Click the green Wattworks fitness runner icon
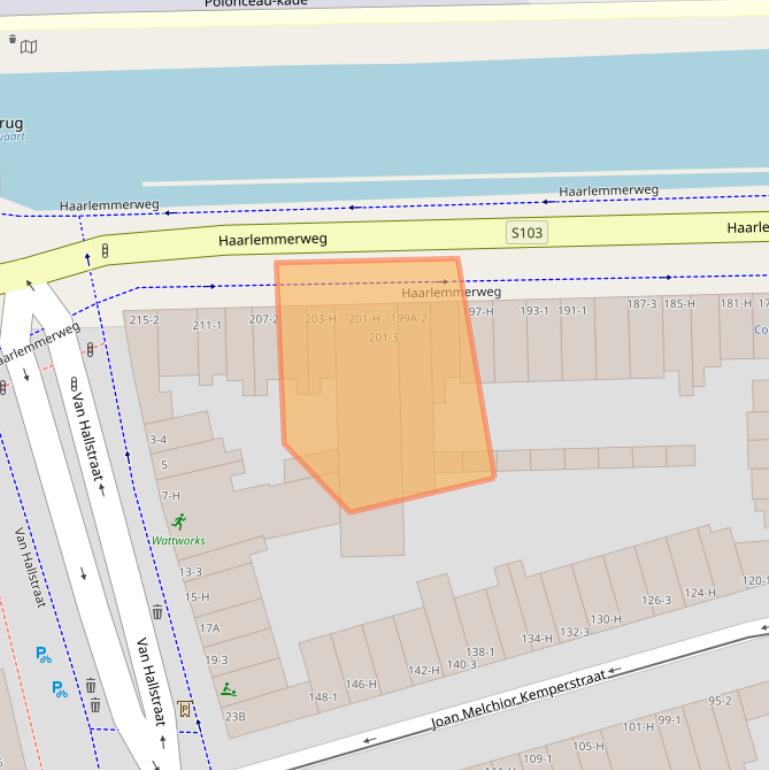 coord(179,521)
